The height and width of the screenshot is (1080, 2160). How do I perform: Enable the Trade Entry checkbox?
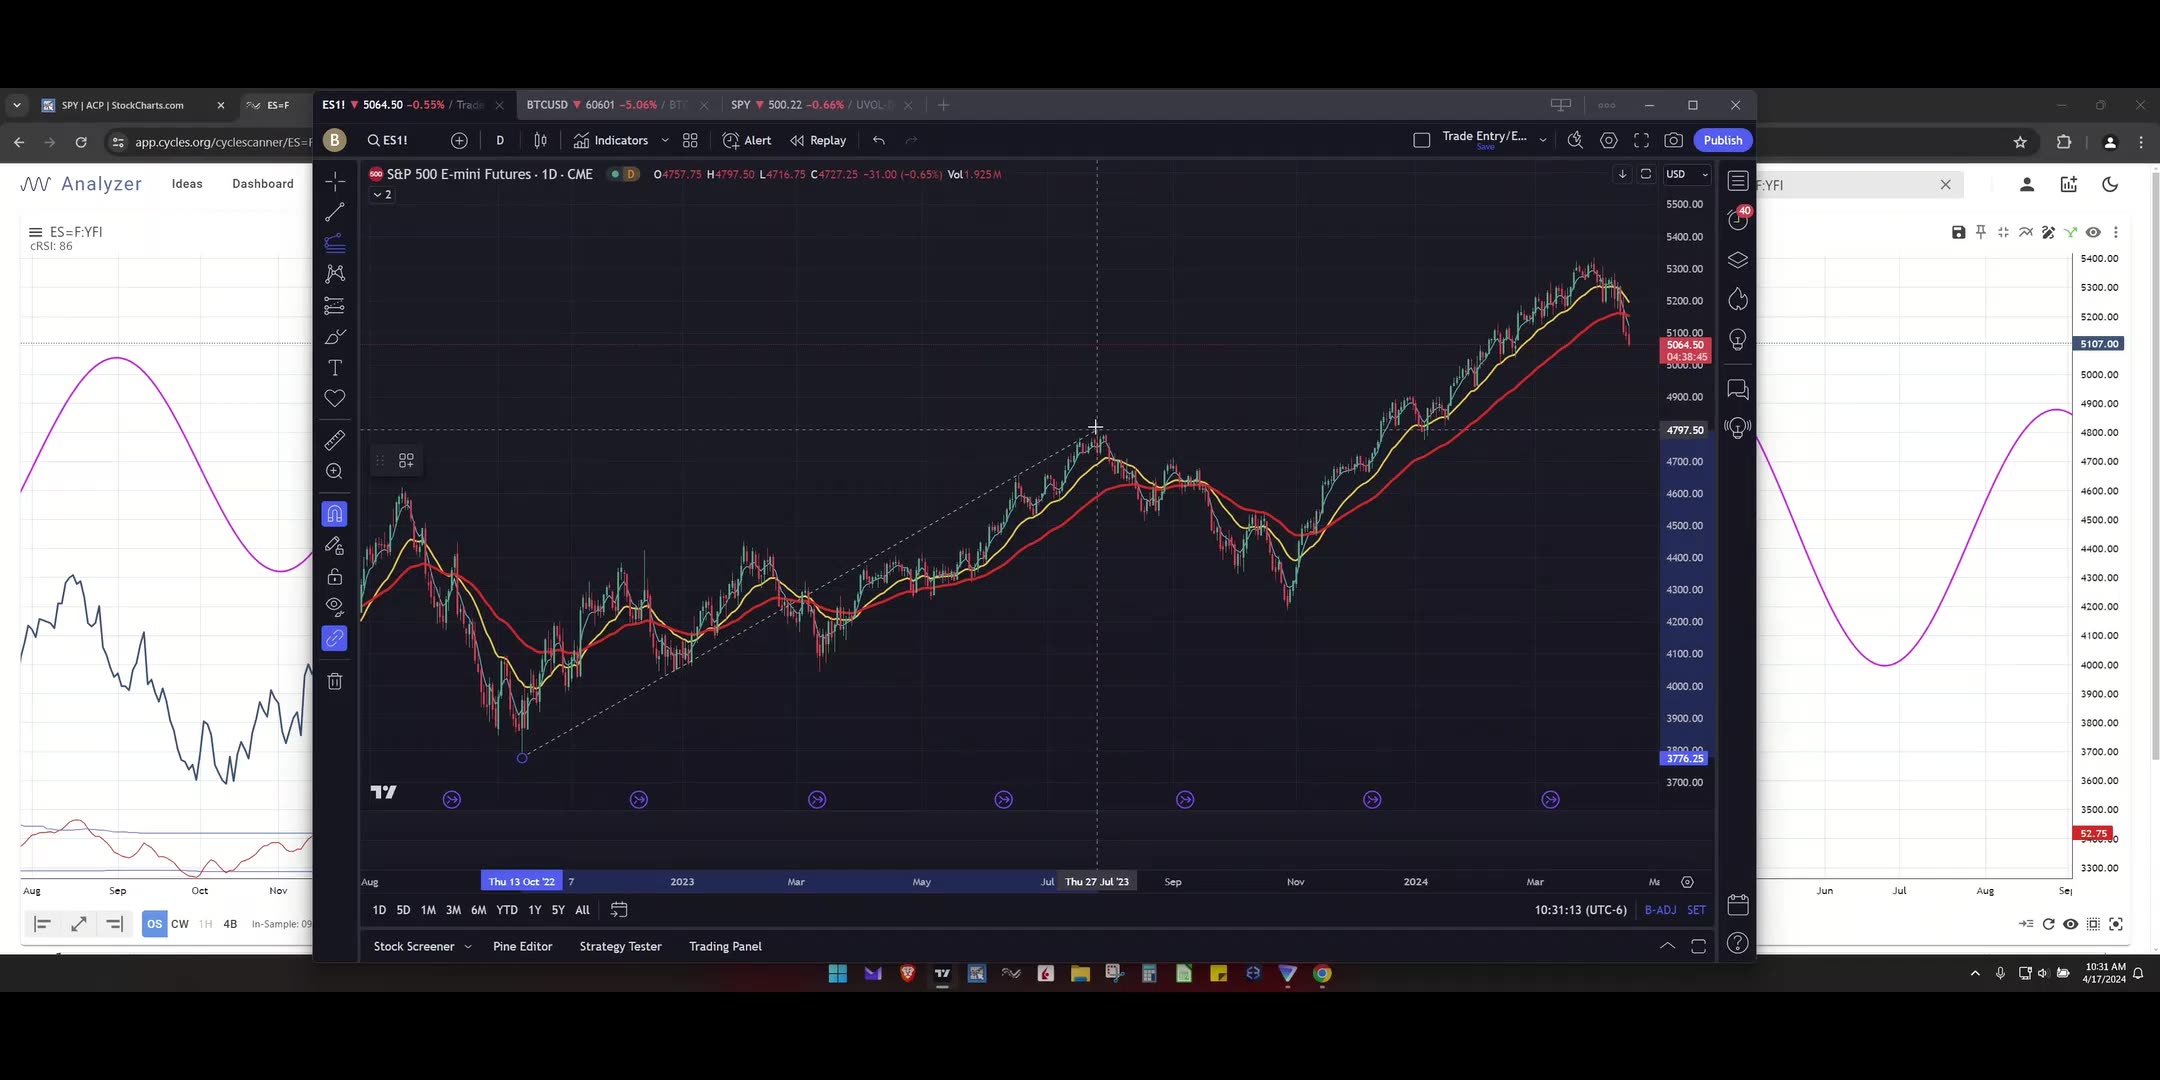(1422, 139)
